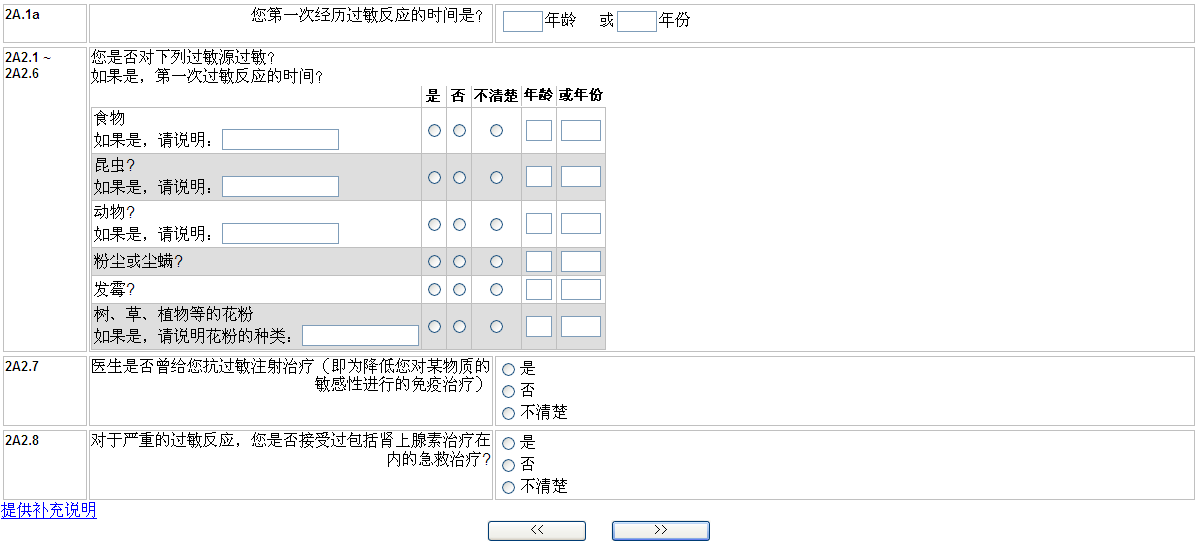Click the 昆虫 description text field
The height and width of the screenshot is (547, 1200).
(x=280, y=187)
